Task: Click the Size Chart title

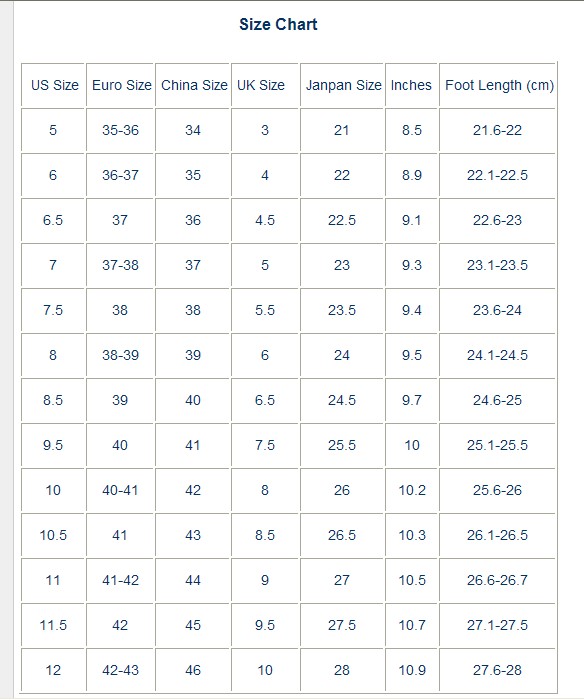Action: click(278, 25)
